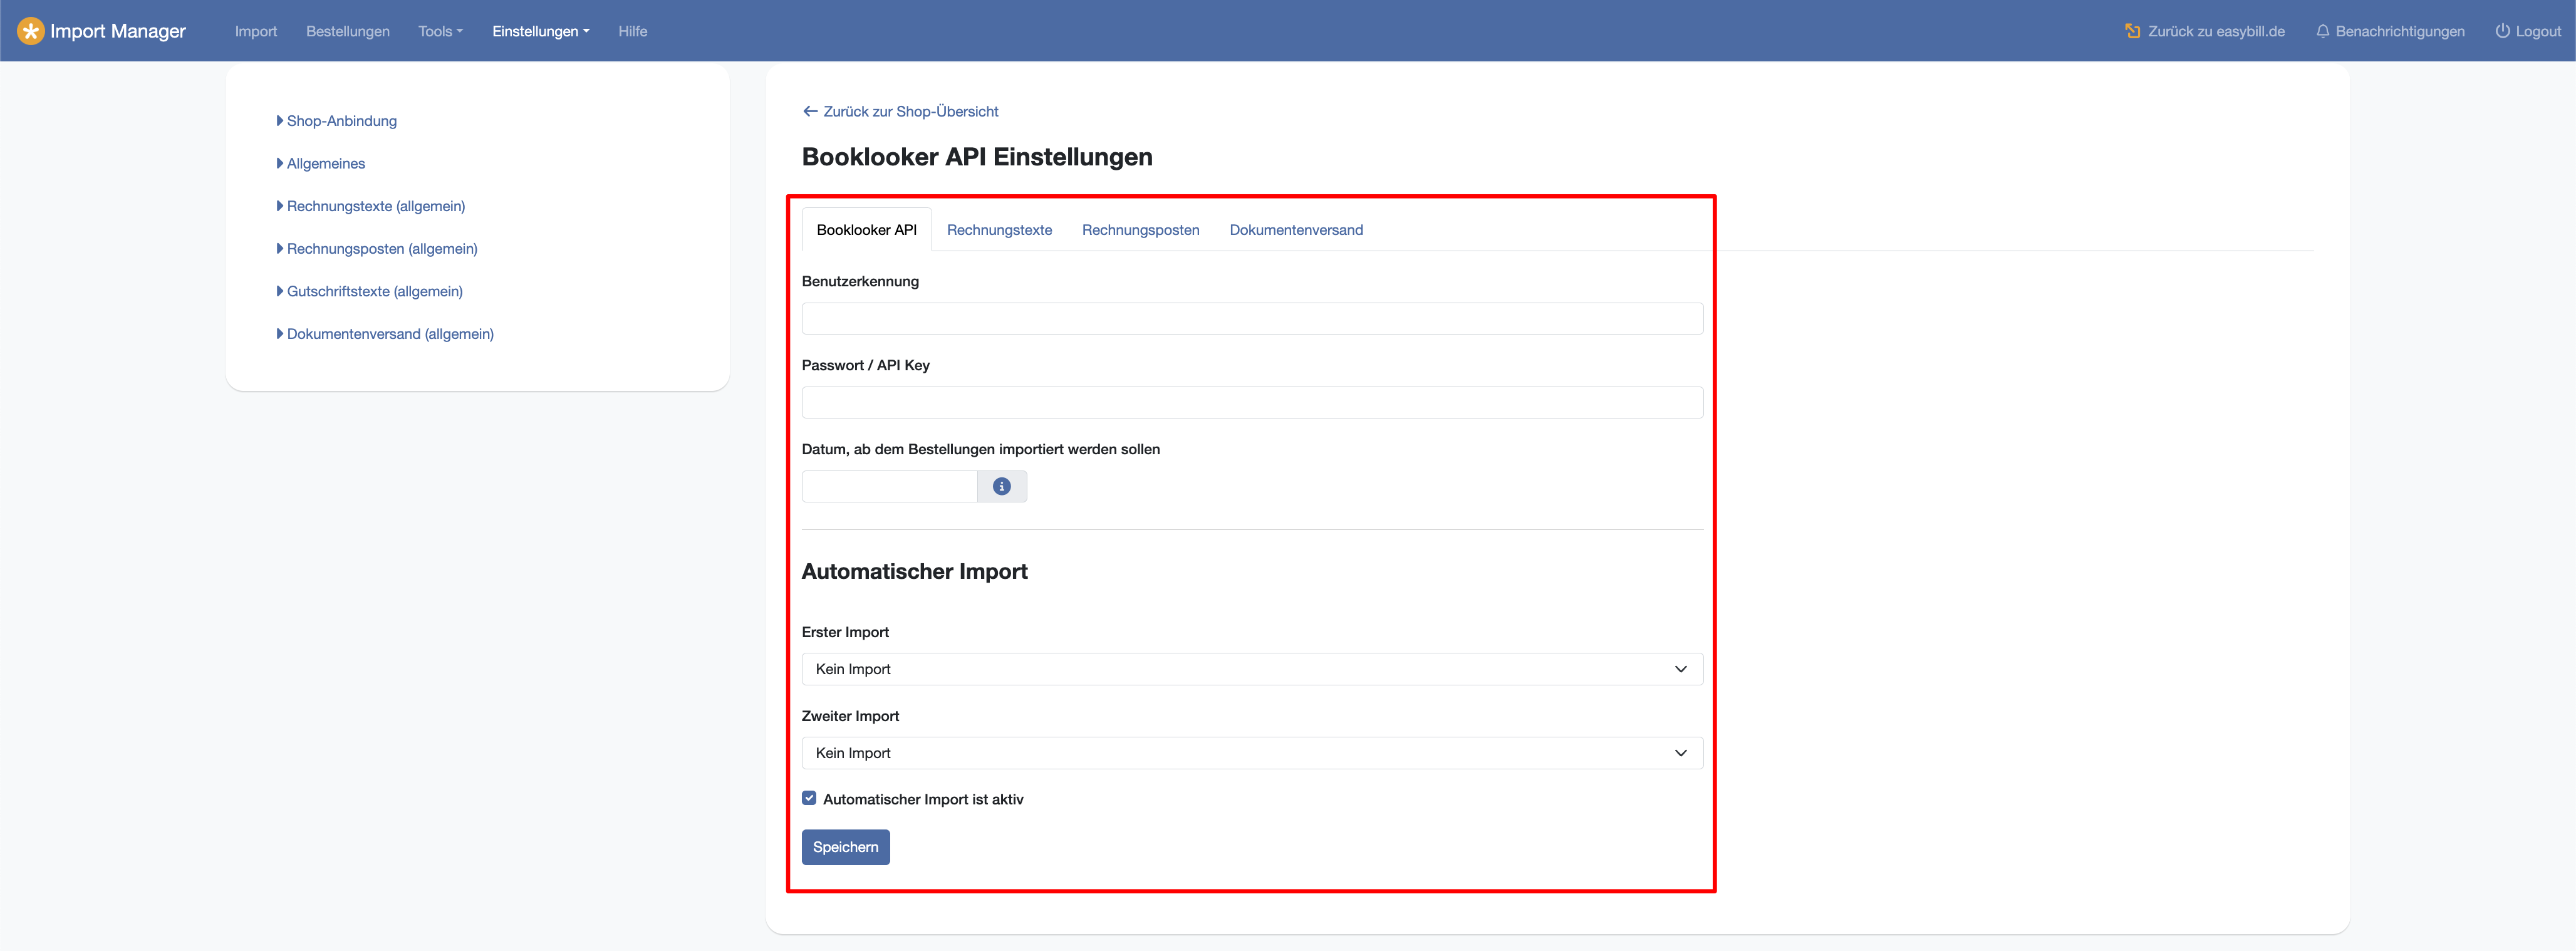The height and width of the screenshot is (951, 2576).
Task: Open Gutschriftstexte (allgemein) link
Action: click(x=374, y=291)
